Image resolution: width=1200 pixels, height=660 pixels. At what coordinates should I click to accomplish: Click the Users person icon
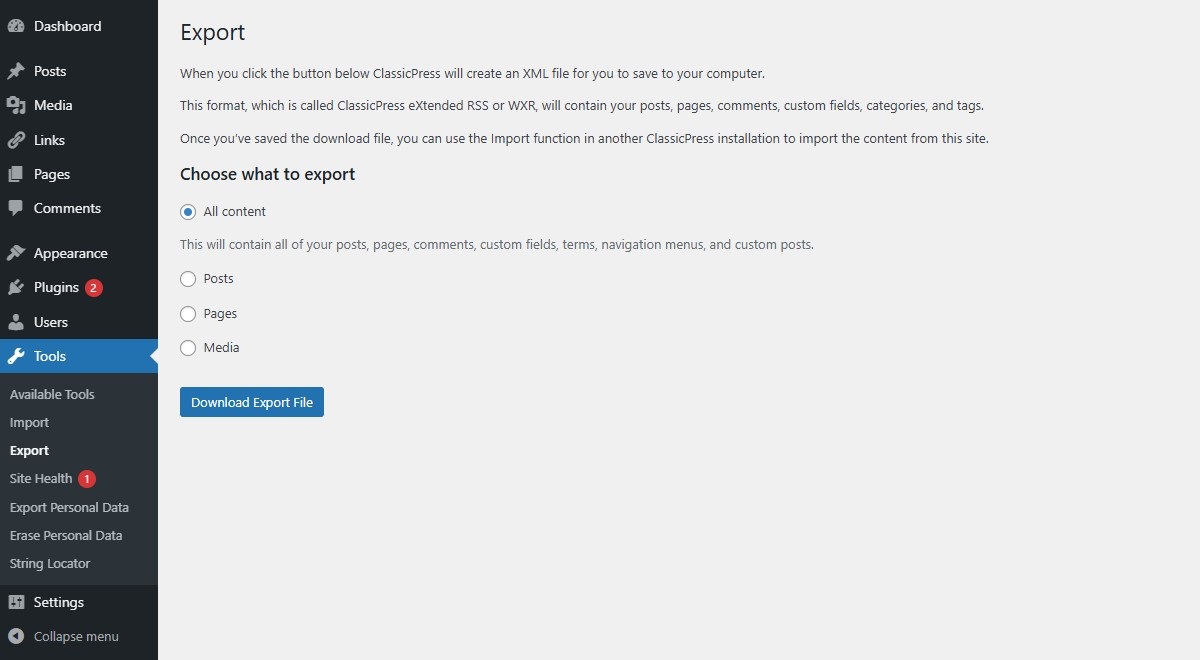[16, 322]
